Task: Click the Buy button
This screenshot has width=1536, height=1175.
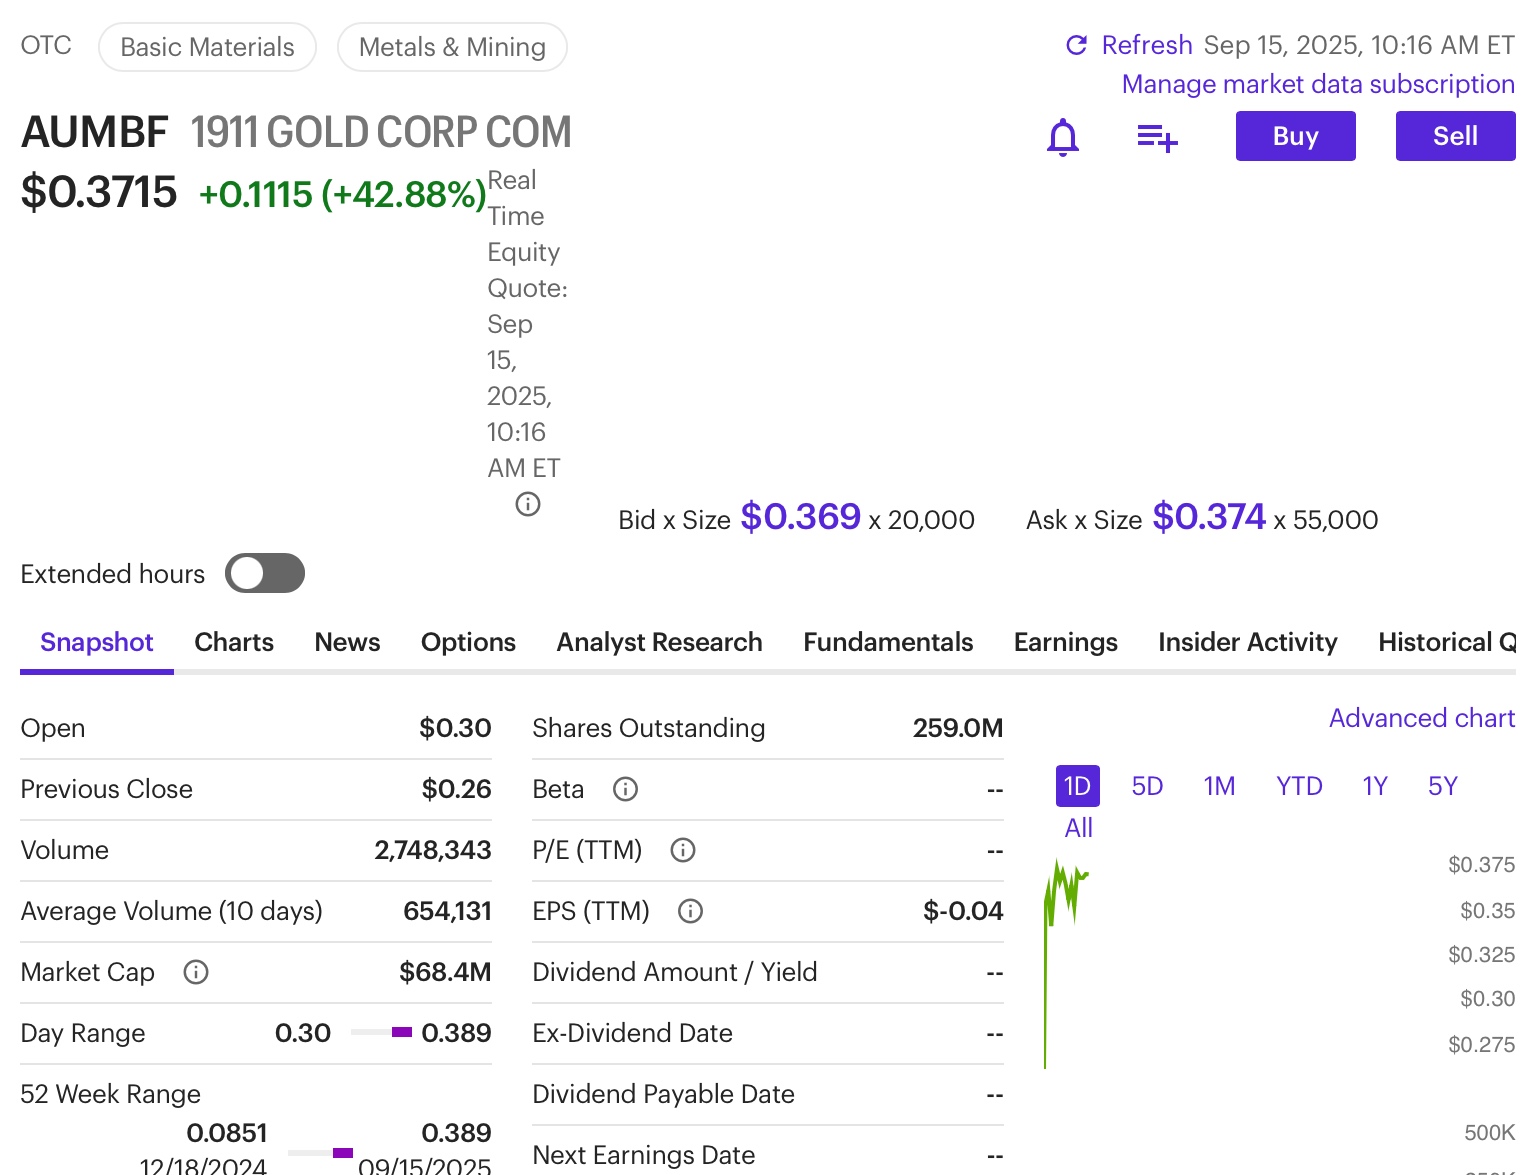Action: 1296,136
